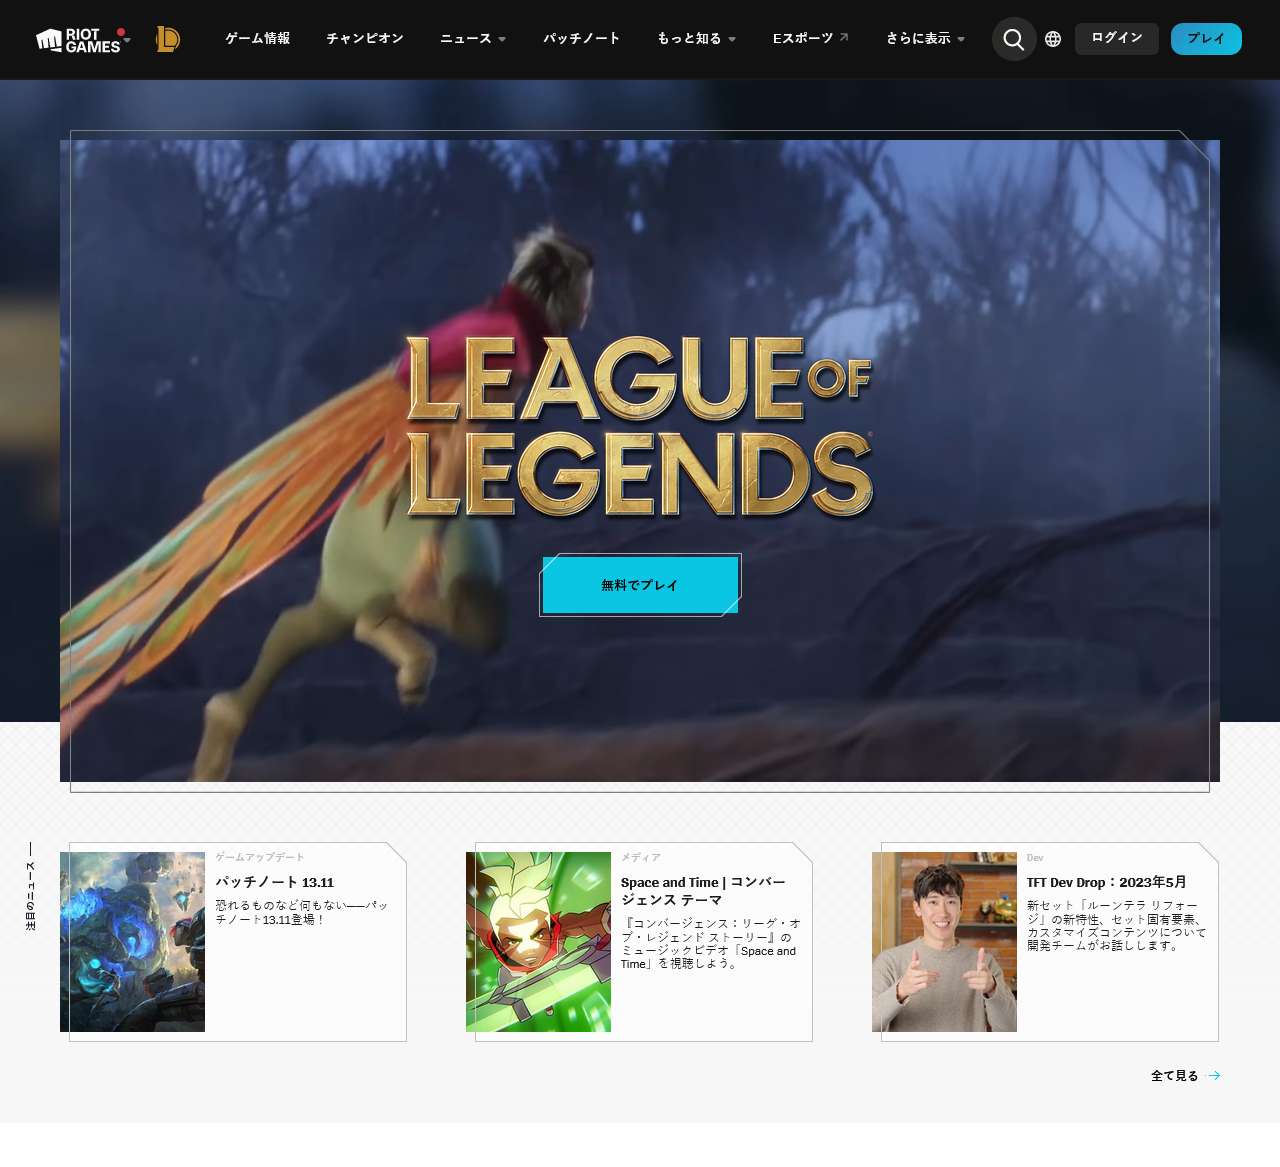1280x1167 pixels.
Task: Open the search magnifier icon
Action: (1014, 39)
